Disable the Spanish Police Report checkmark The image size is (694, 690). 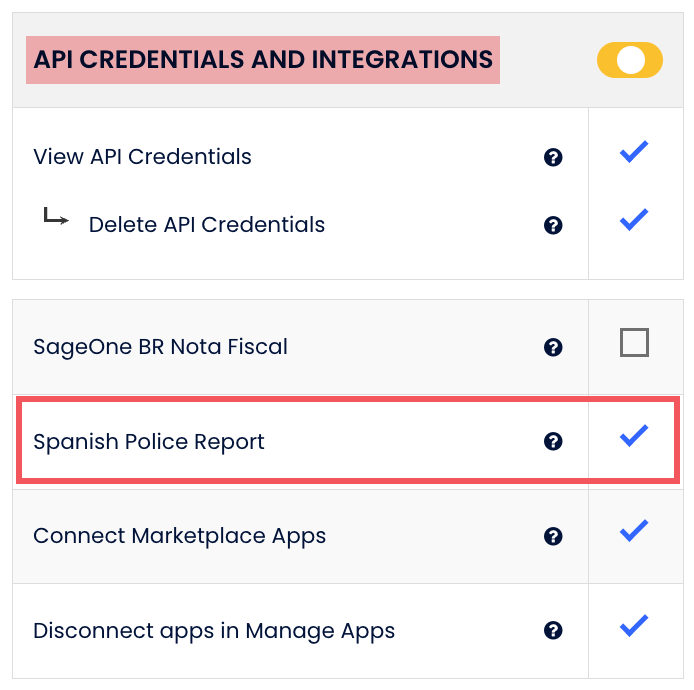(634, 436)
